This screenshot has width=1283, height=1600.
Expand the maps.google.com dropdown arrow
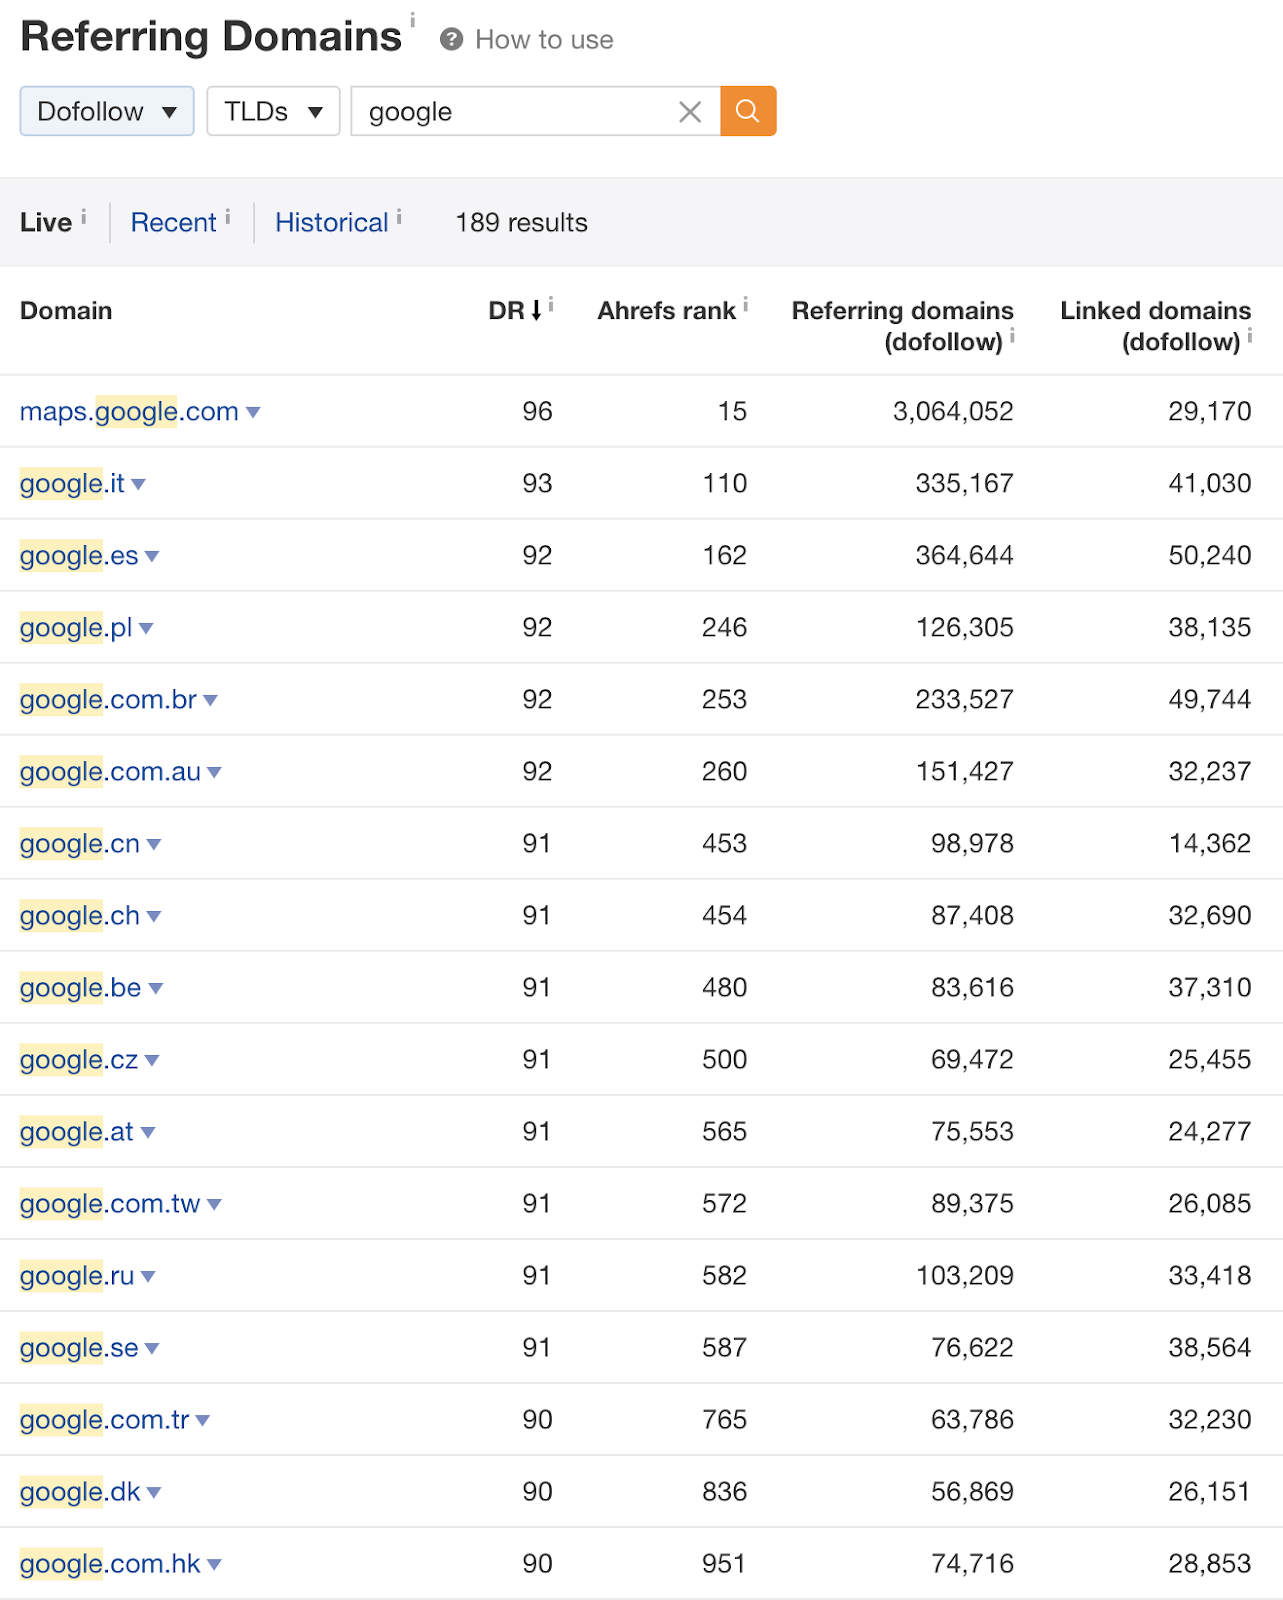pyautogui.click(x=253, y=412)
